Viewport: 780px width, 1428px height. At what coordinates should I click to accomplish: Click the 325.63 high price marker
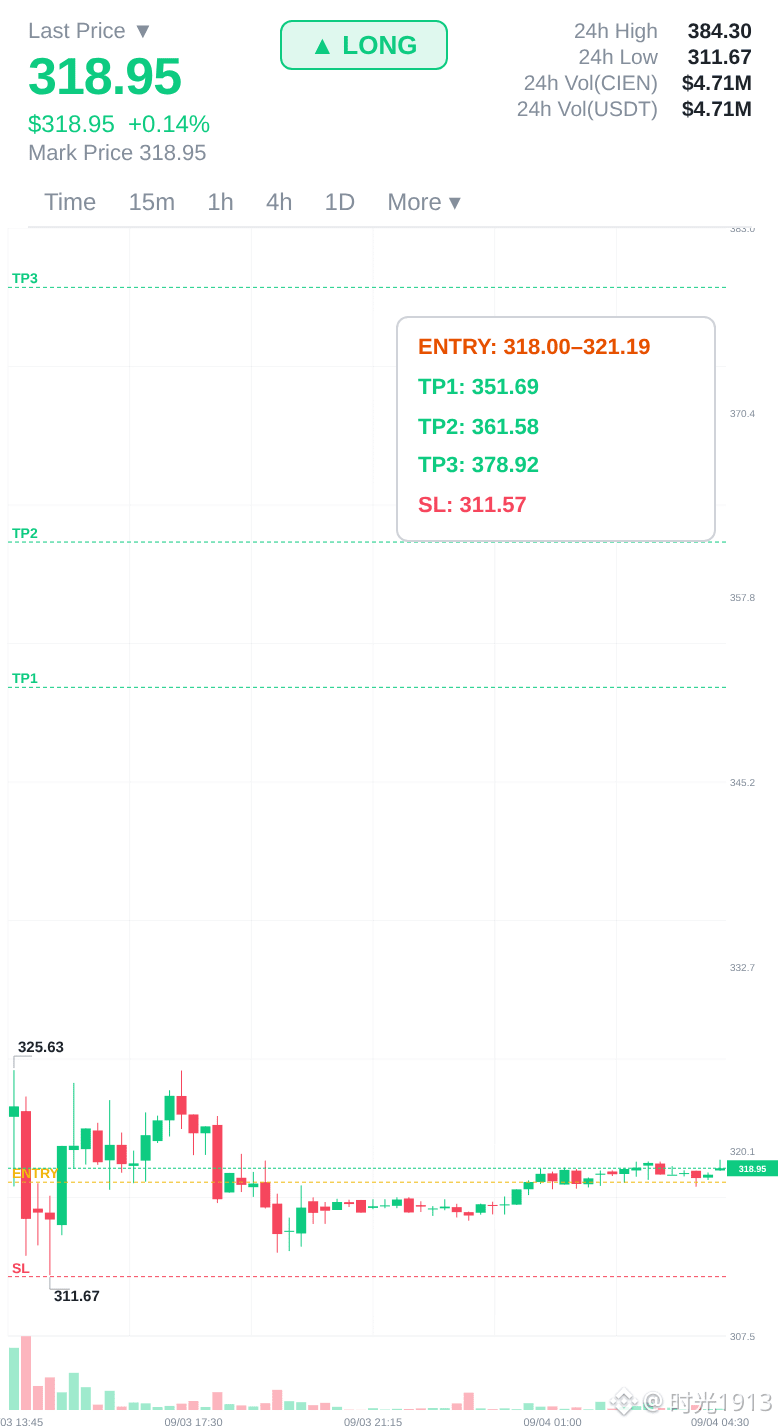tap(41, 1047)
